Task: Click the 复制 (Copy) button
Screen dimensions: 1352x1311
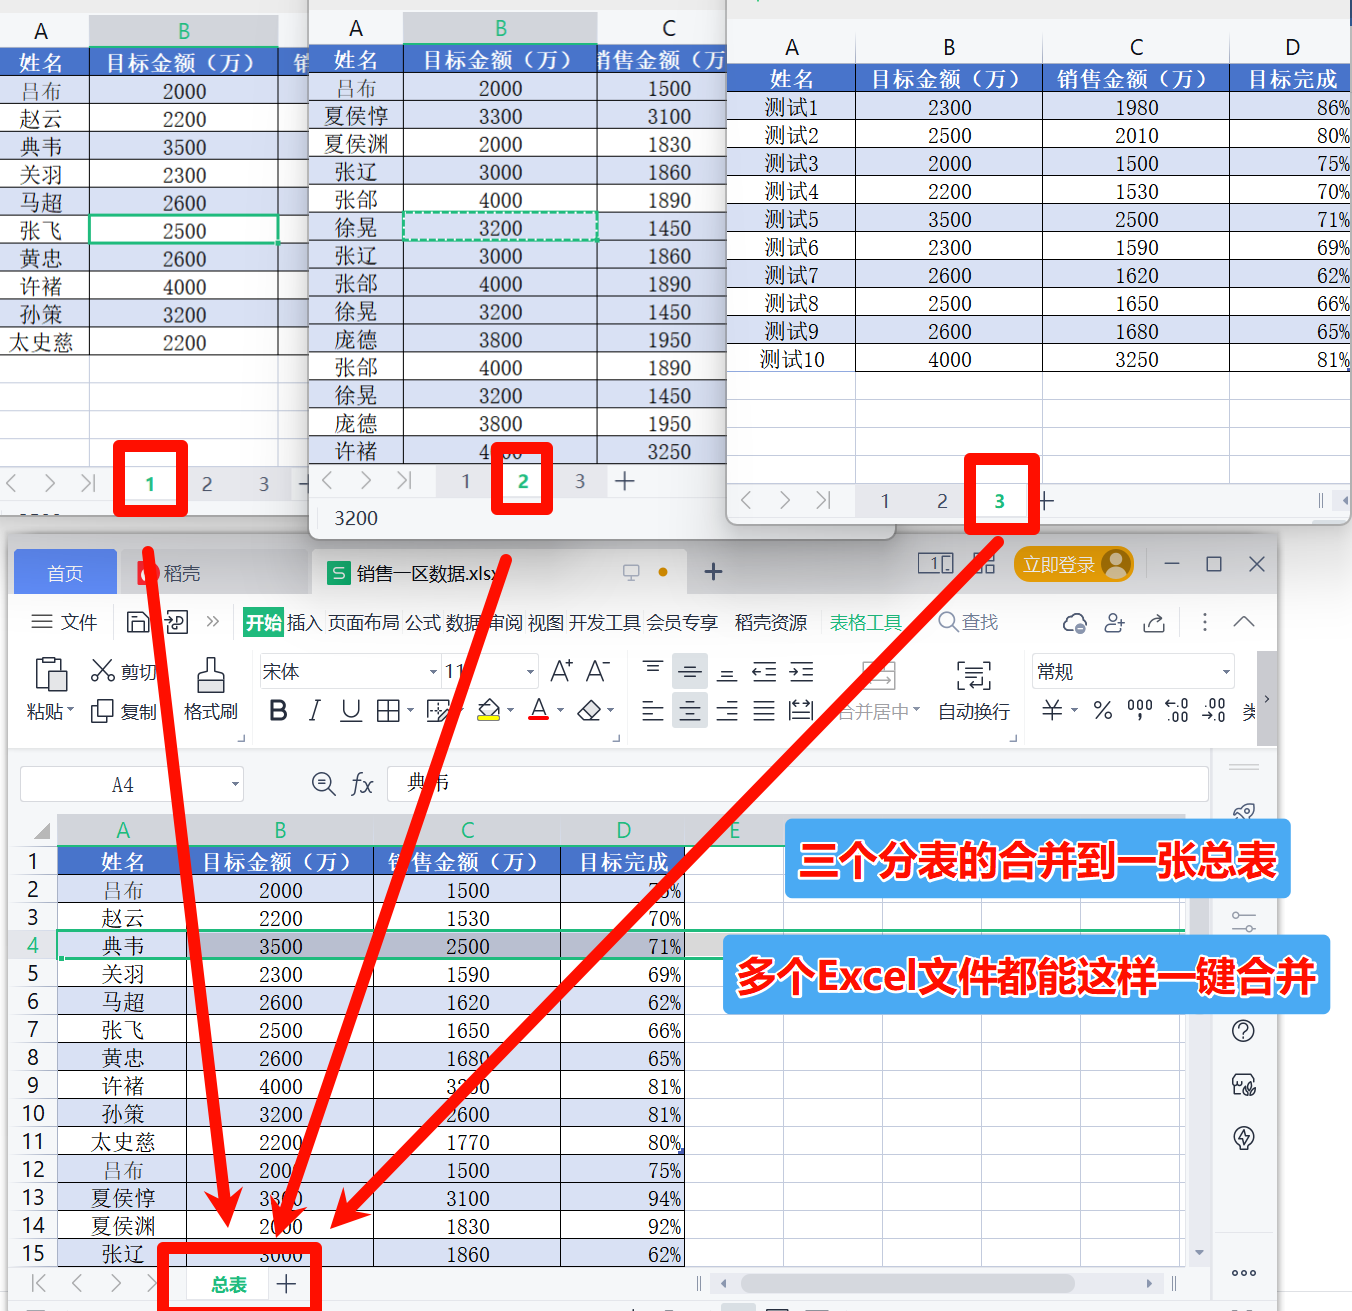Action: [x=125, y=711]
